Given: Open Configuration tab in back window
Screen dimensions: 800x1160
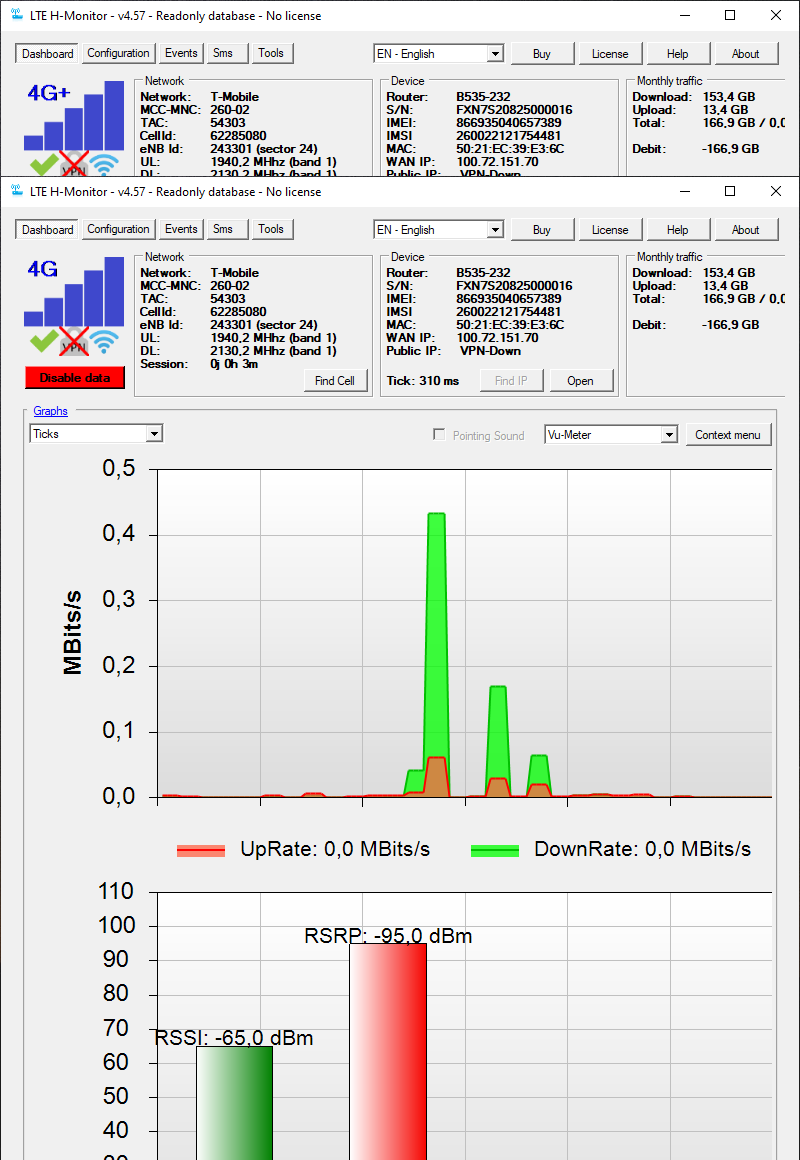Looking at the screenshot, I should point(118,53).
